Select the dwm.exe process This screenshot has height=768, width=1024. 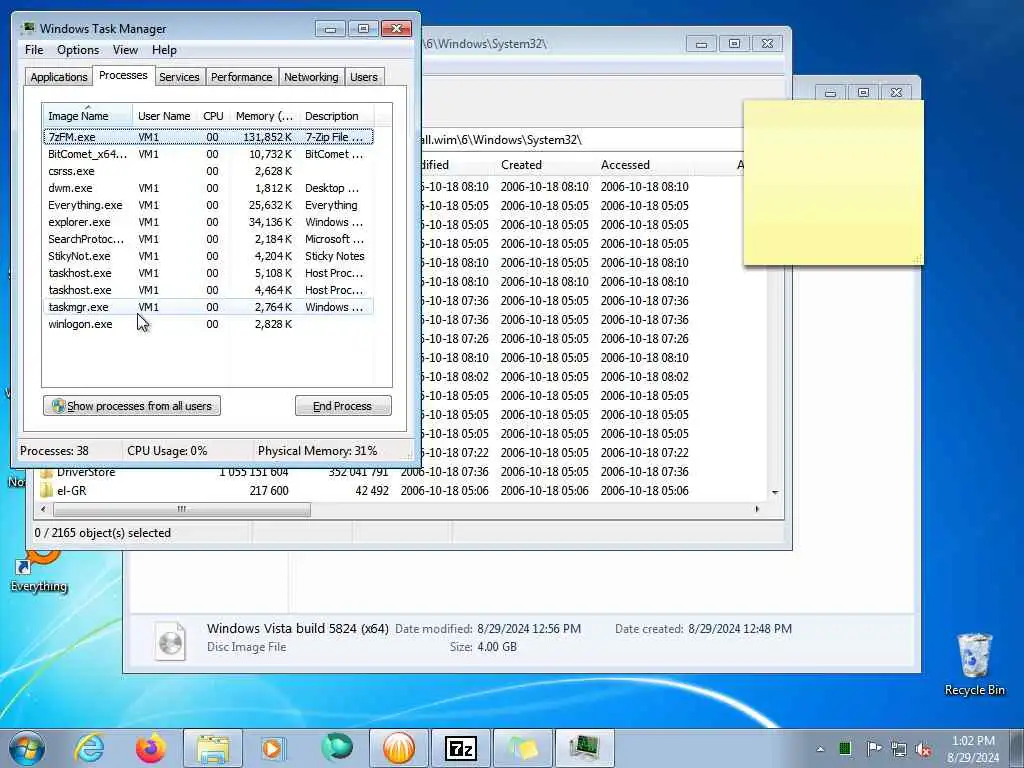pyautogui.click(x=208, y=188)
